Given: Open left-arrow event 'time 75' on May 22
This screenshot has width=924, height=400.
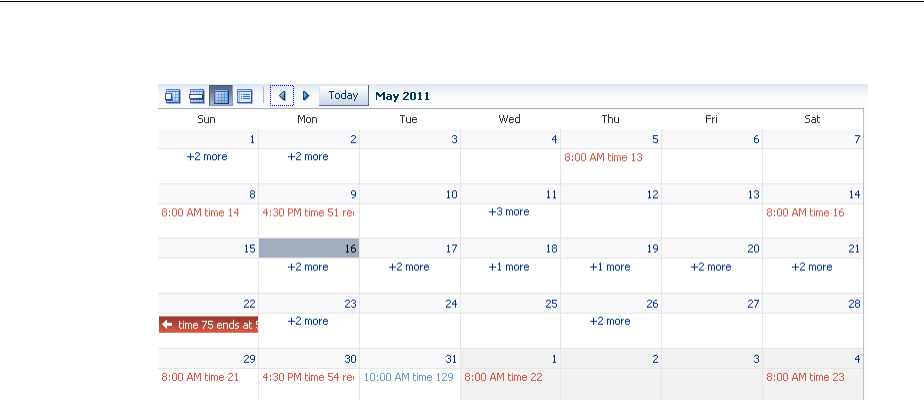Looking at the screenshot, I should 209,324.
